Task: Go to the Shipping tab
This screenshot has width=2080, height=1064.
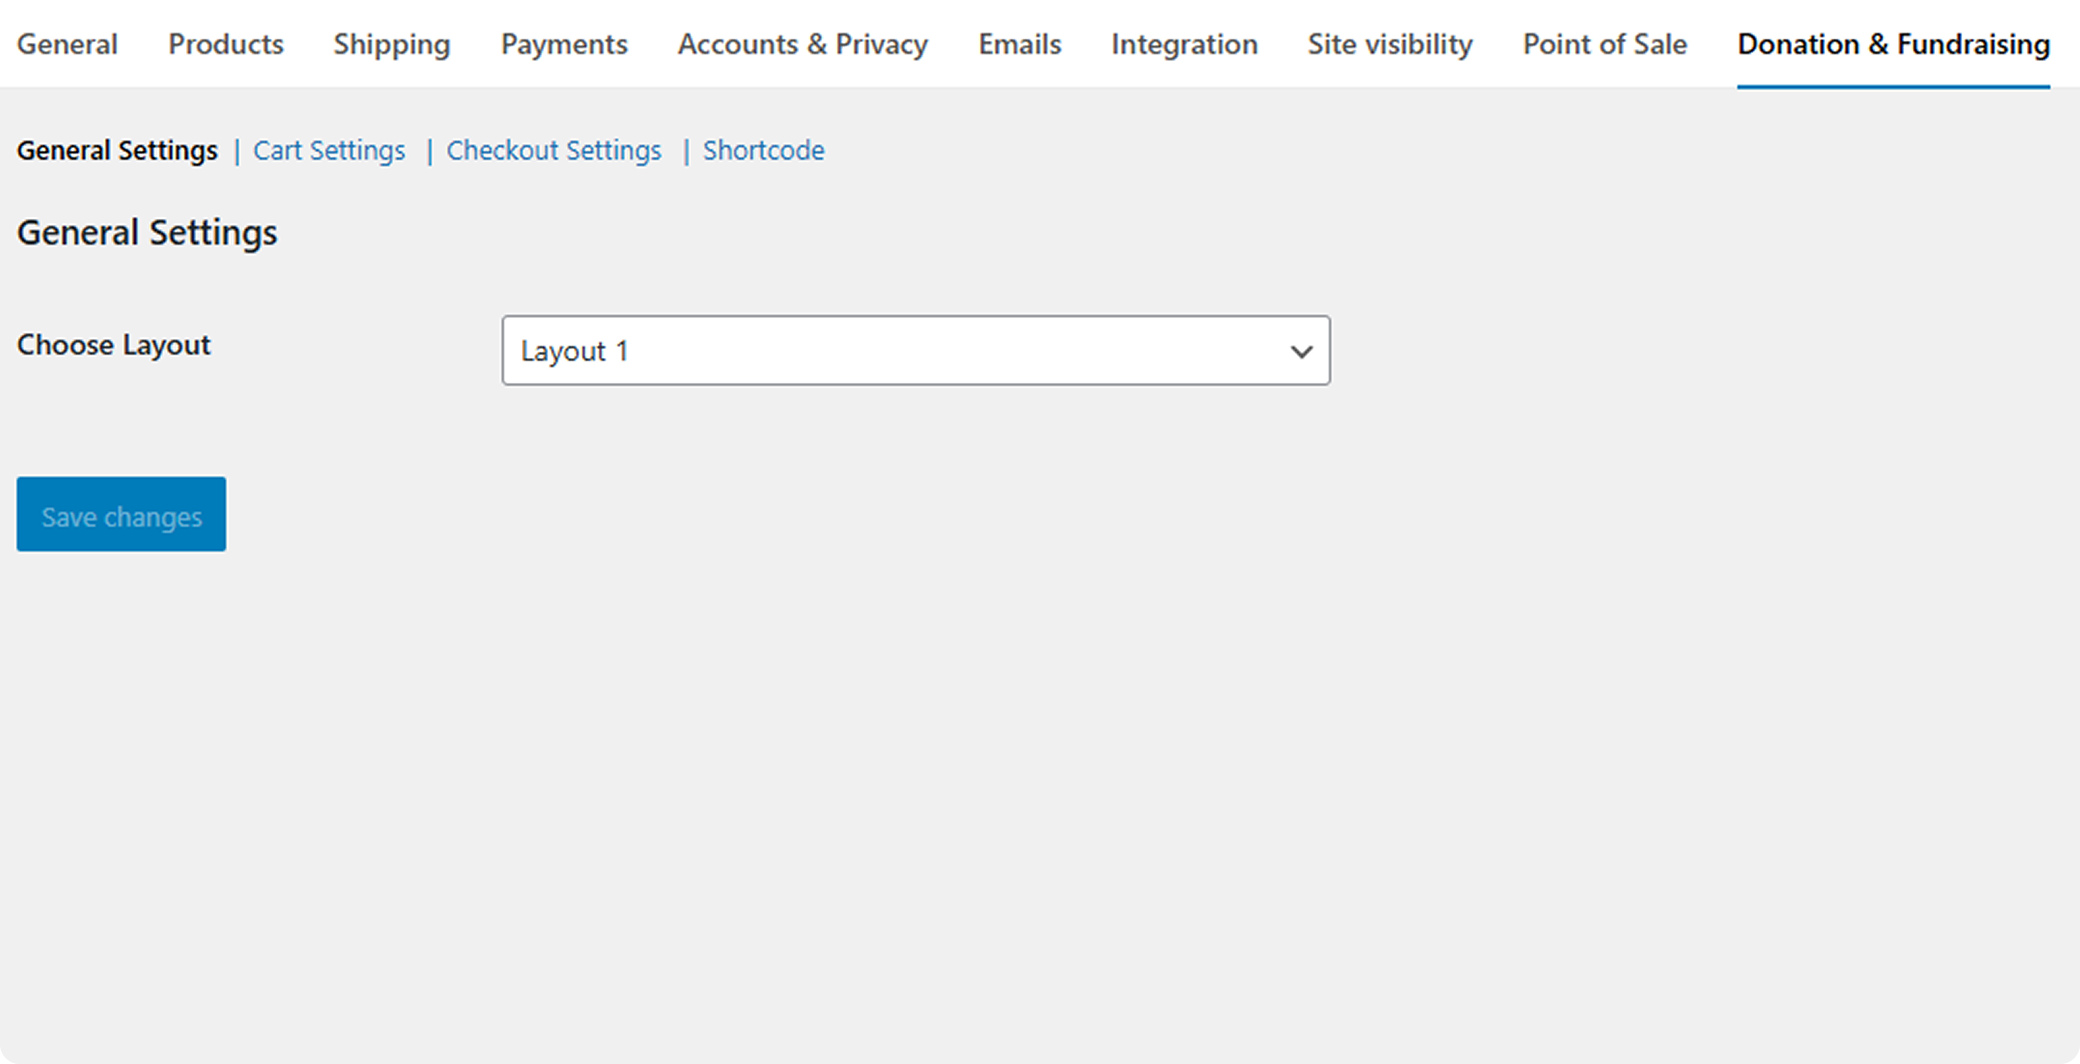Action: [x=391, y=44]
